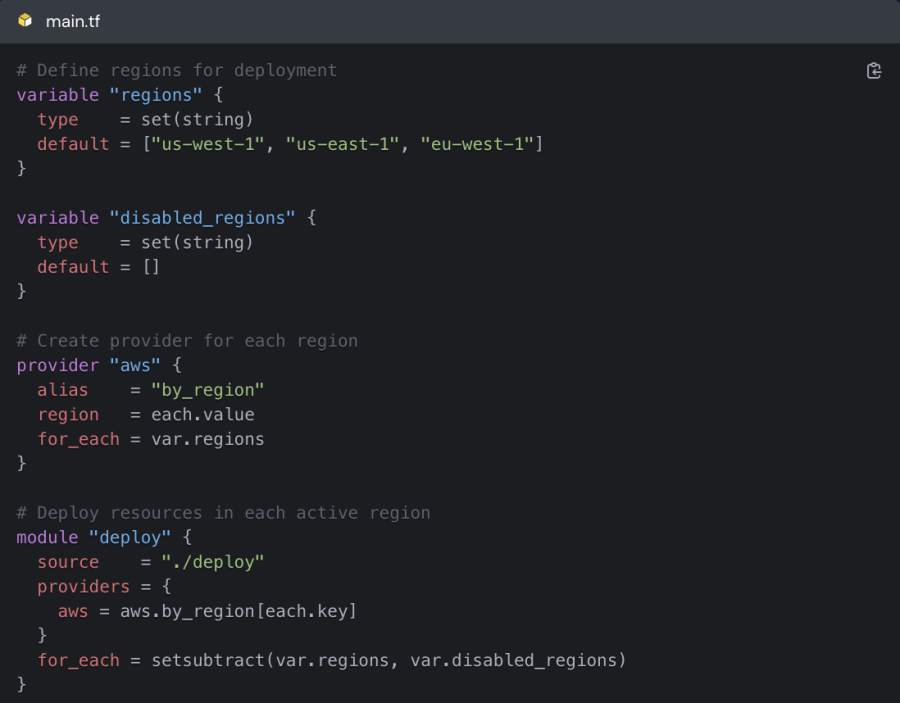The height and width of the screenshot is (703, 900).
Task: Click the comment '# Deploy resources in each active region'
Action: pyautogui.click(x=223, y=513)
